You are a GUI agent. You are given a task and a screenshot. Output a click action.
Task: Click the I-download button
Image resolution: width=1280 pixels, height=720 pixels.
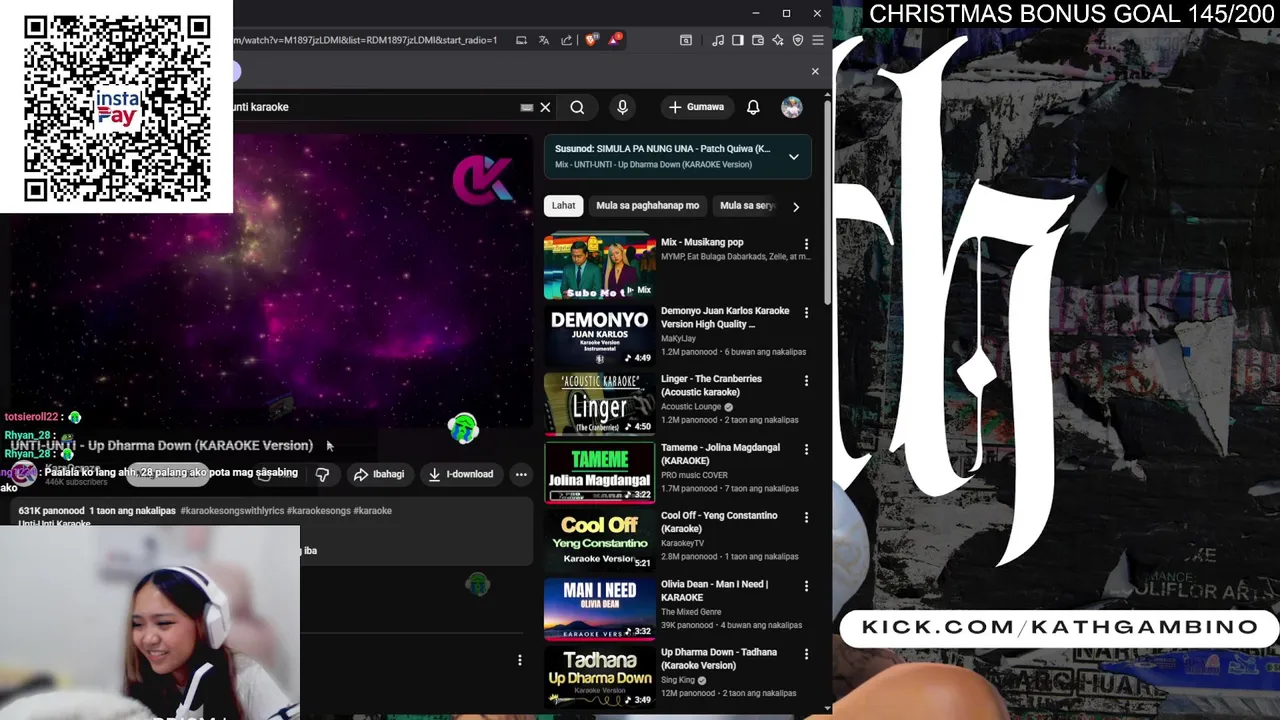coord(461,474)
